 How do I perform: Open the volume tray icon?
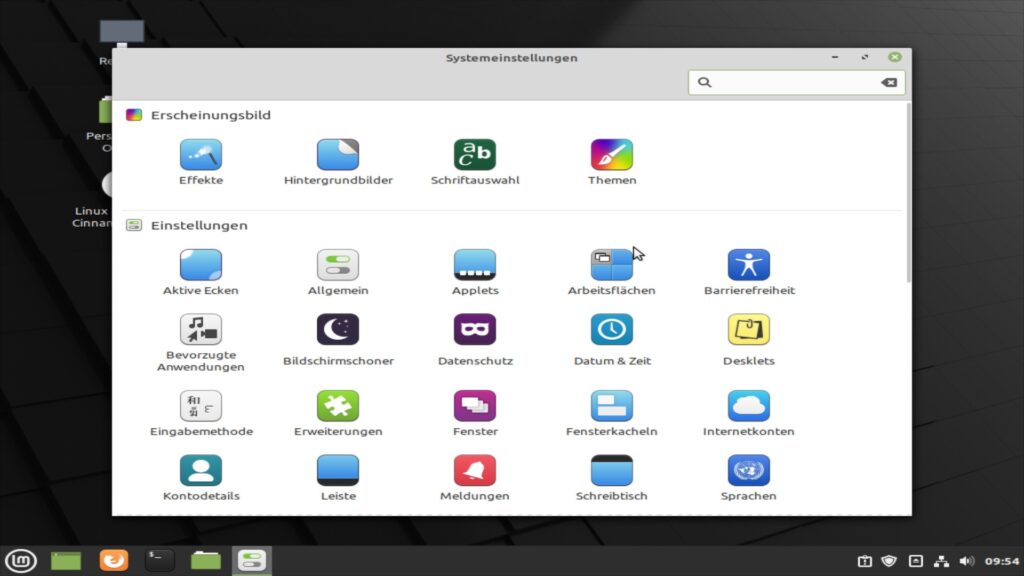click(967, 561)
